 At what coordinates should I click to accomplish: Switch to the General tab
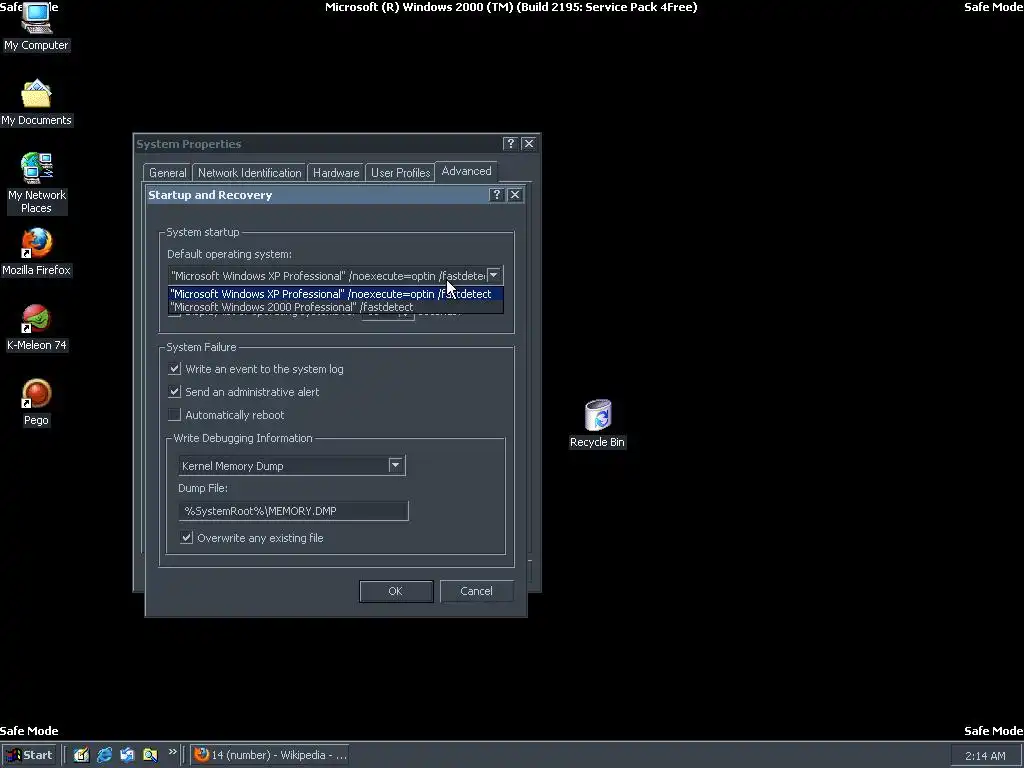coord(167,172)
